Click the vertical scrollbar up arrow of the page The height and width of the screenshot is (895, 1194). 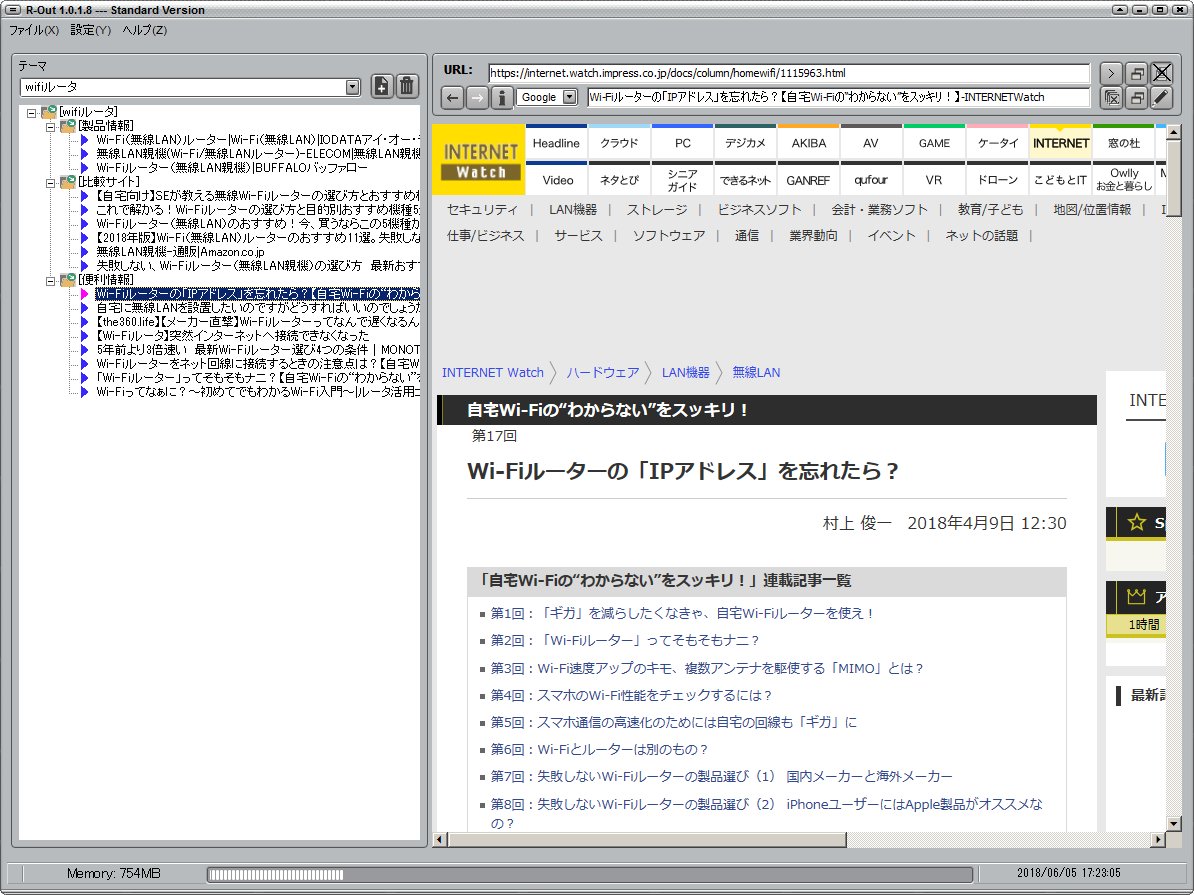[x=1173, y=132]
